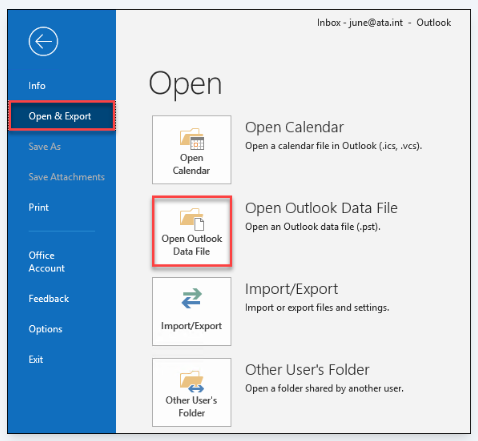
Task: Click 'Import or export files and settings.' text
Action: (317, 308)
